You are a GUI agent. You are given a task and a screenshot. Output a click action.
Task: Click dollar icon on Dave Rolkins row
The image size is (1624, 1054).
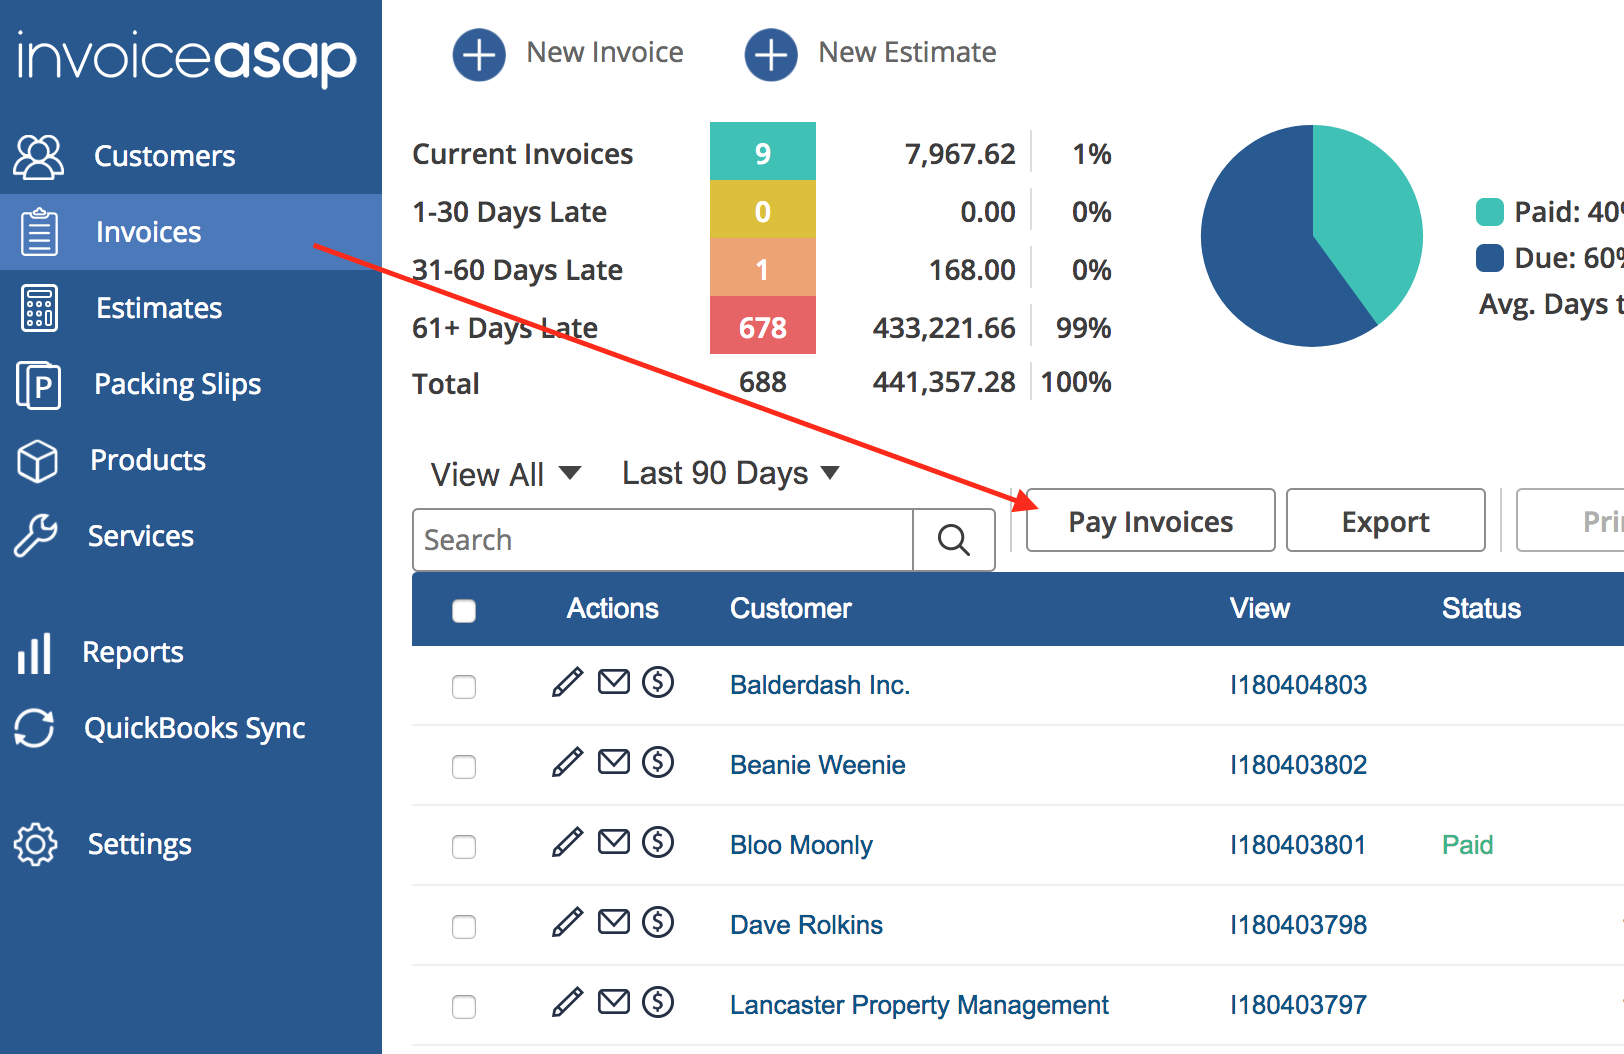point(658,922)
